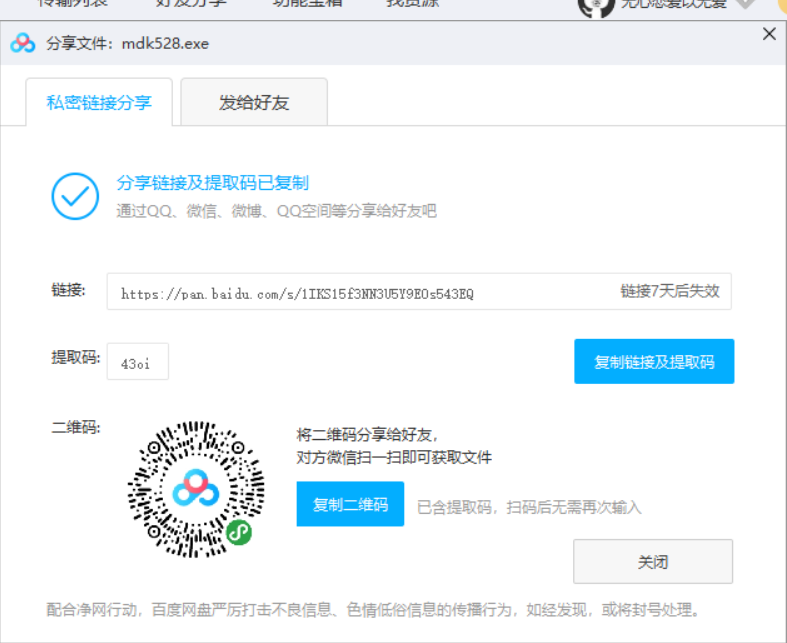Click the Baidu Netdisk logo in title bar
This screenshot has width=787, height=643.
click(x=23, y=43)
